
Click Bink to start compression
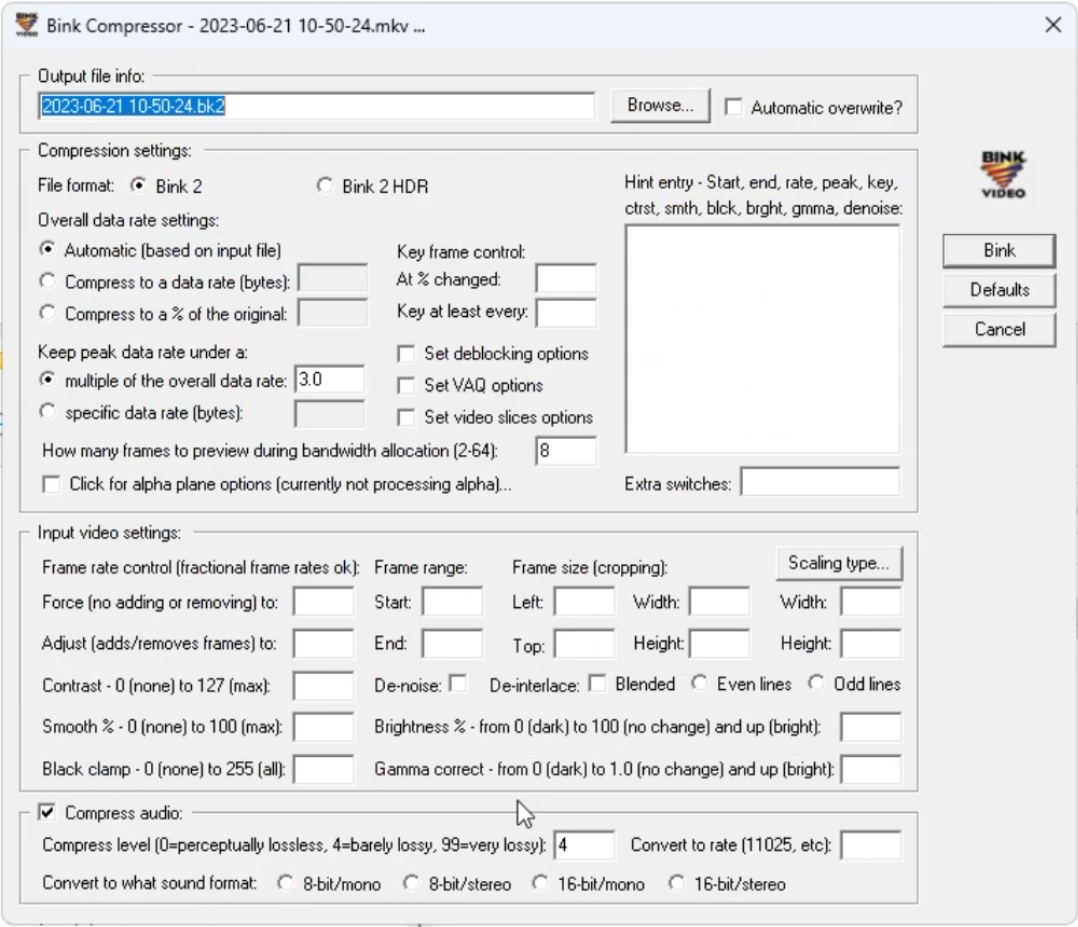click(998, 251)
